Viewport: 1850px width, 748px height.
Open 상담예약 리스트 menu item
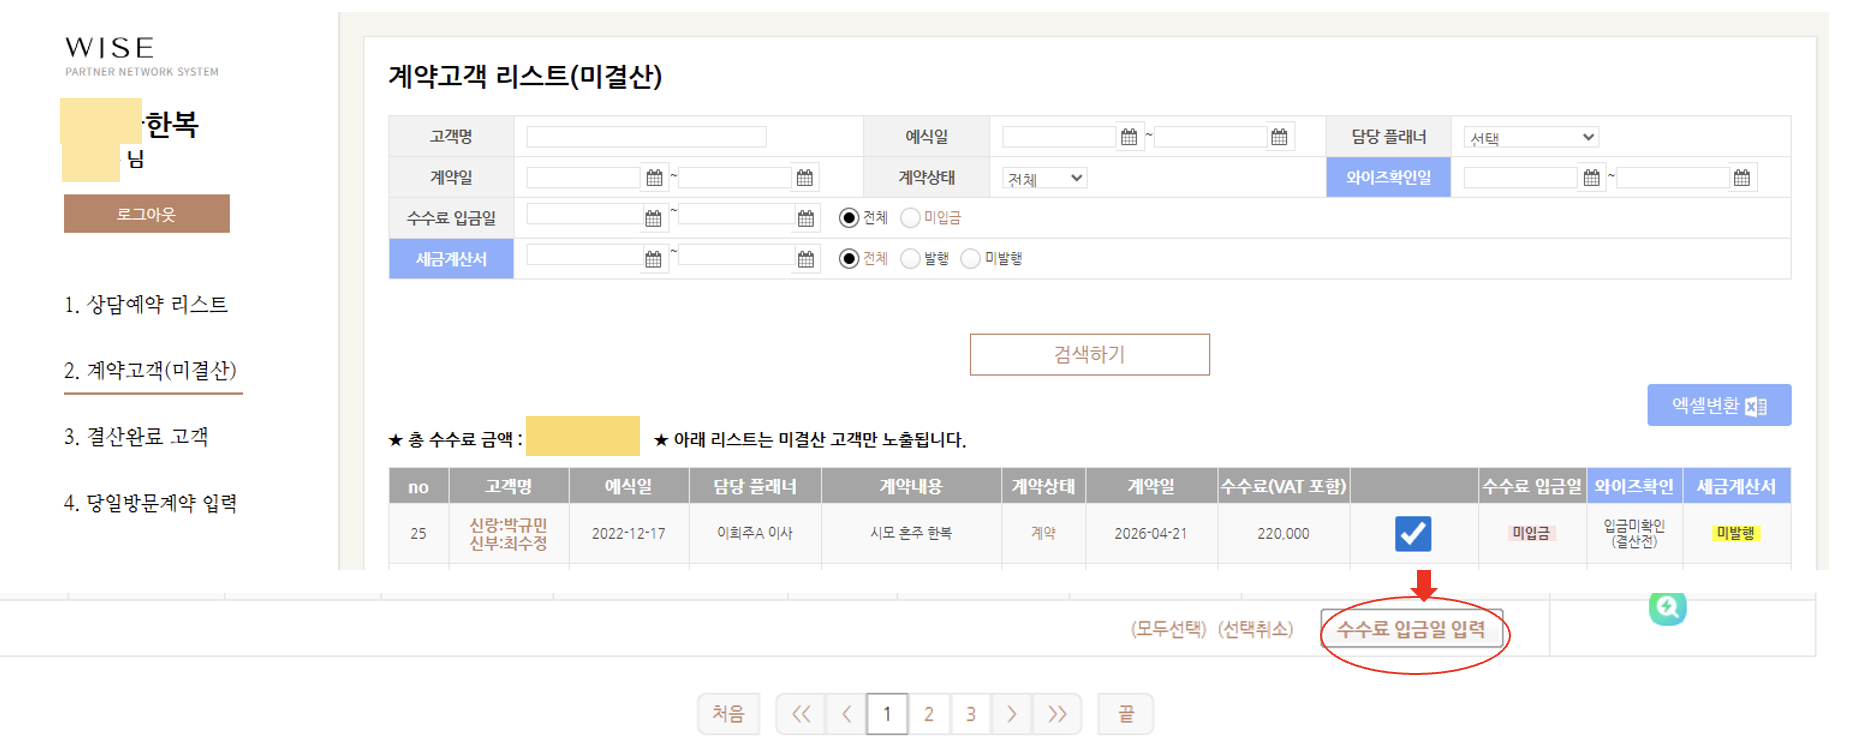pyautogui.click(x=146, y=305)
